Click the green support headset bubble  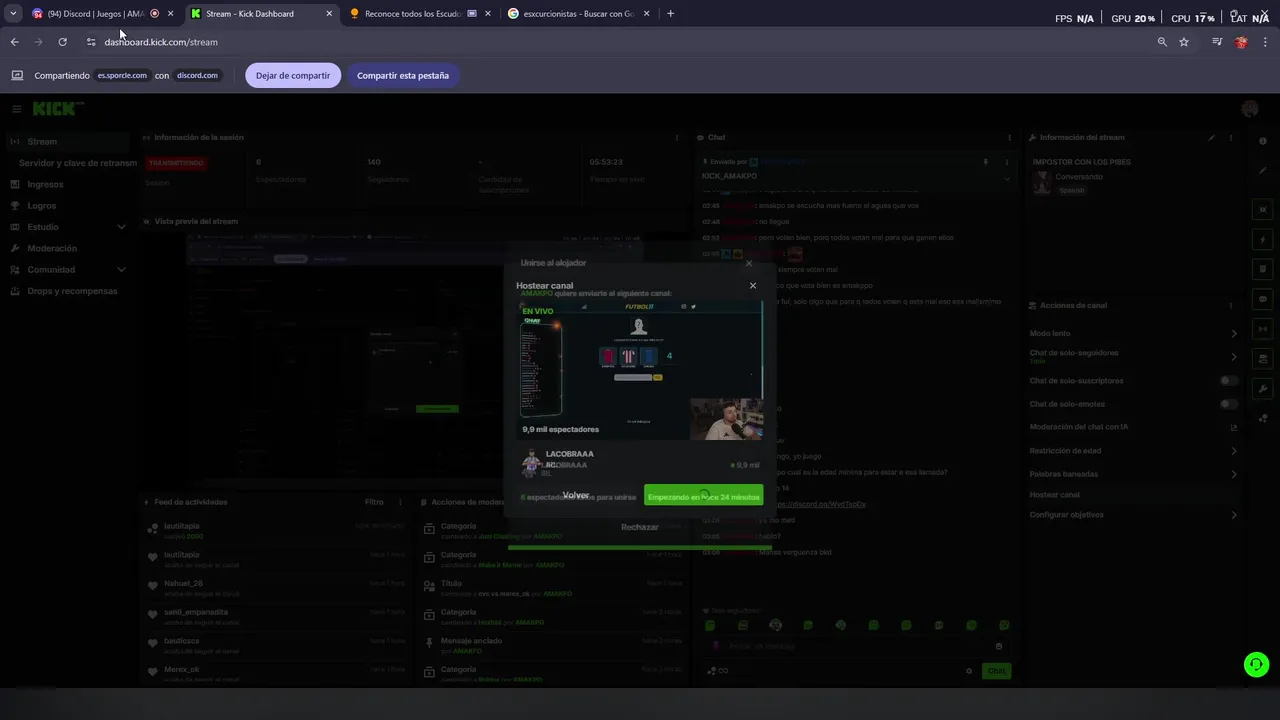(1256, 664)
